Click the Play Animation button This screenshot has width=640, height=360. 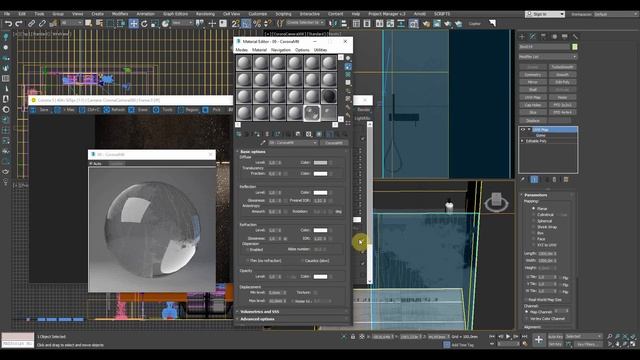[508, 337]
